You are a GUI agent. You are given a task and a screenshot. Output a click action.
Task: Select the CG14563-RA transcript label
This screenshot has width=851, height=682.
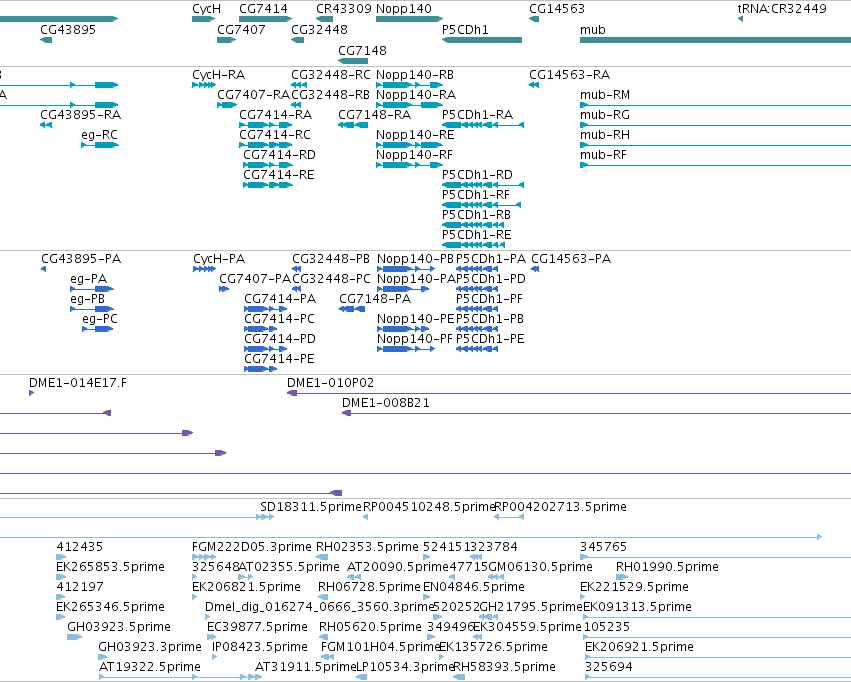(569, 75)
